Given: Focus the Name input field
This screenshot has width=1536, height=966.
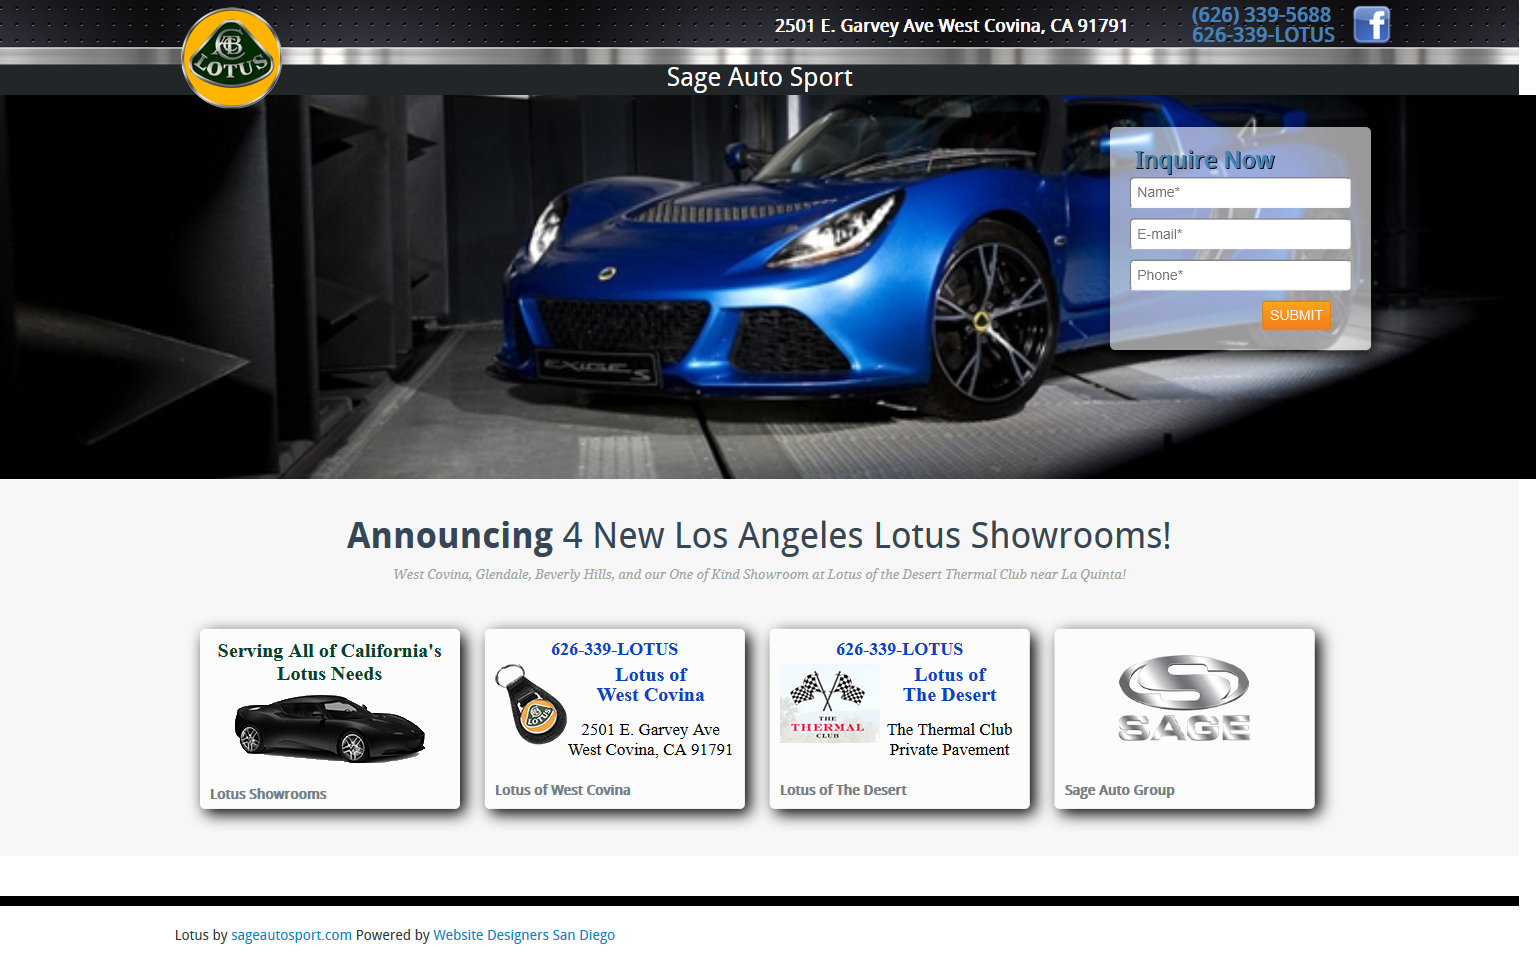Looking at the screenshot, I should pos(1240,193).
